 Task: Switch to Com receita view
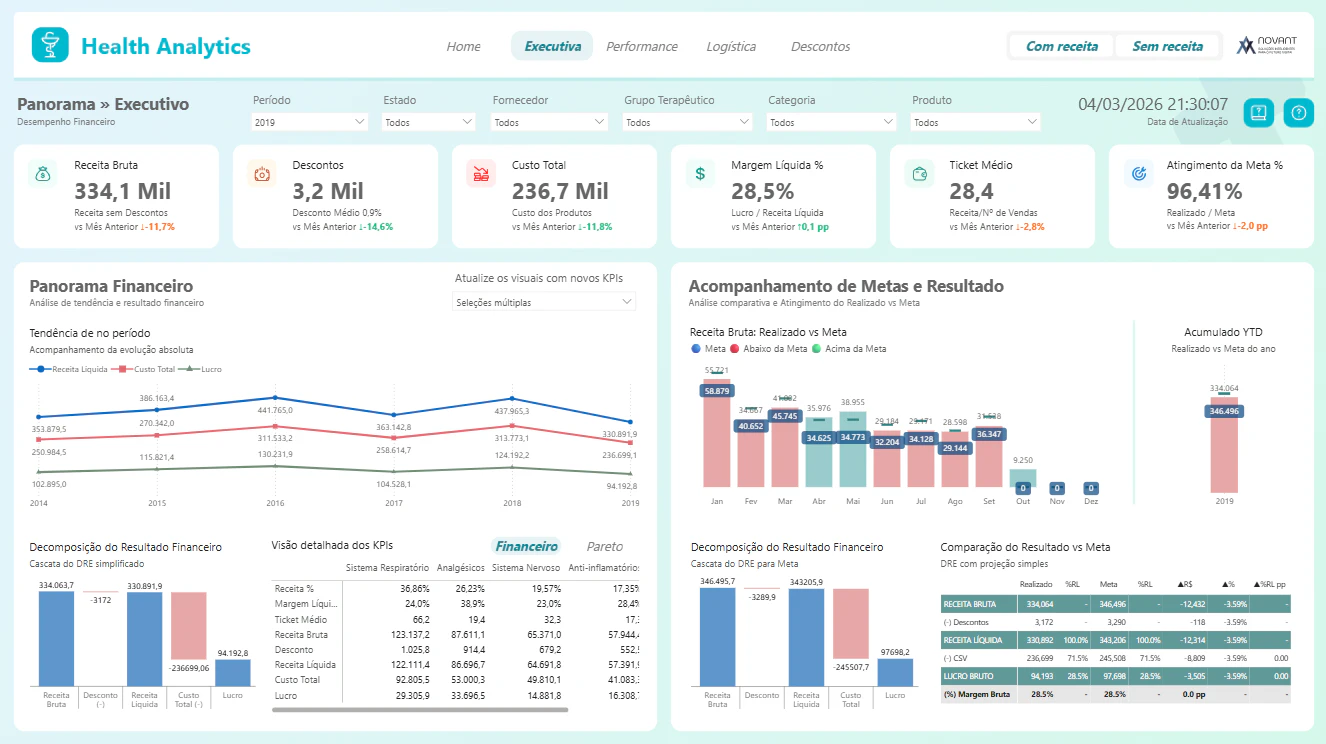(1062, 46)
